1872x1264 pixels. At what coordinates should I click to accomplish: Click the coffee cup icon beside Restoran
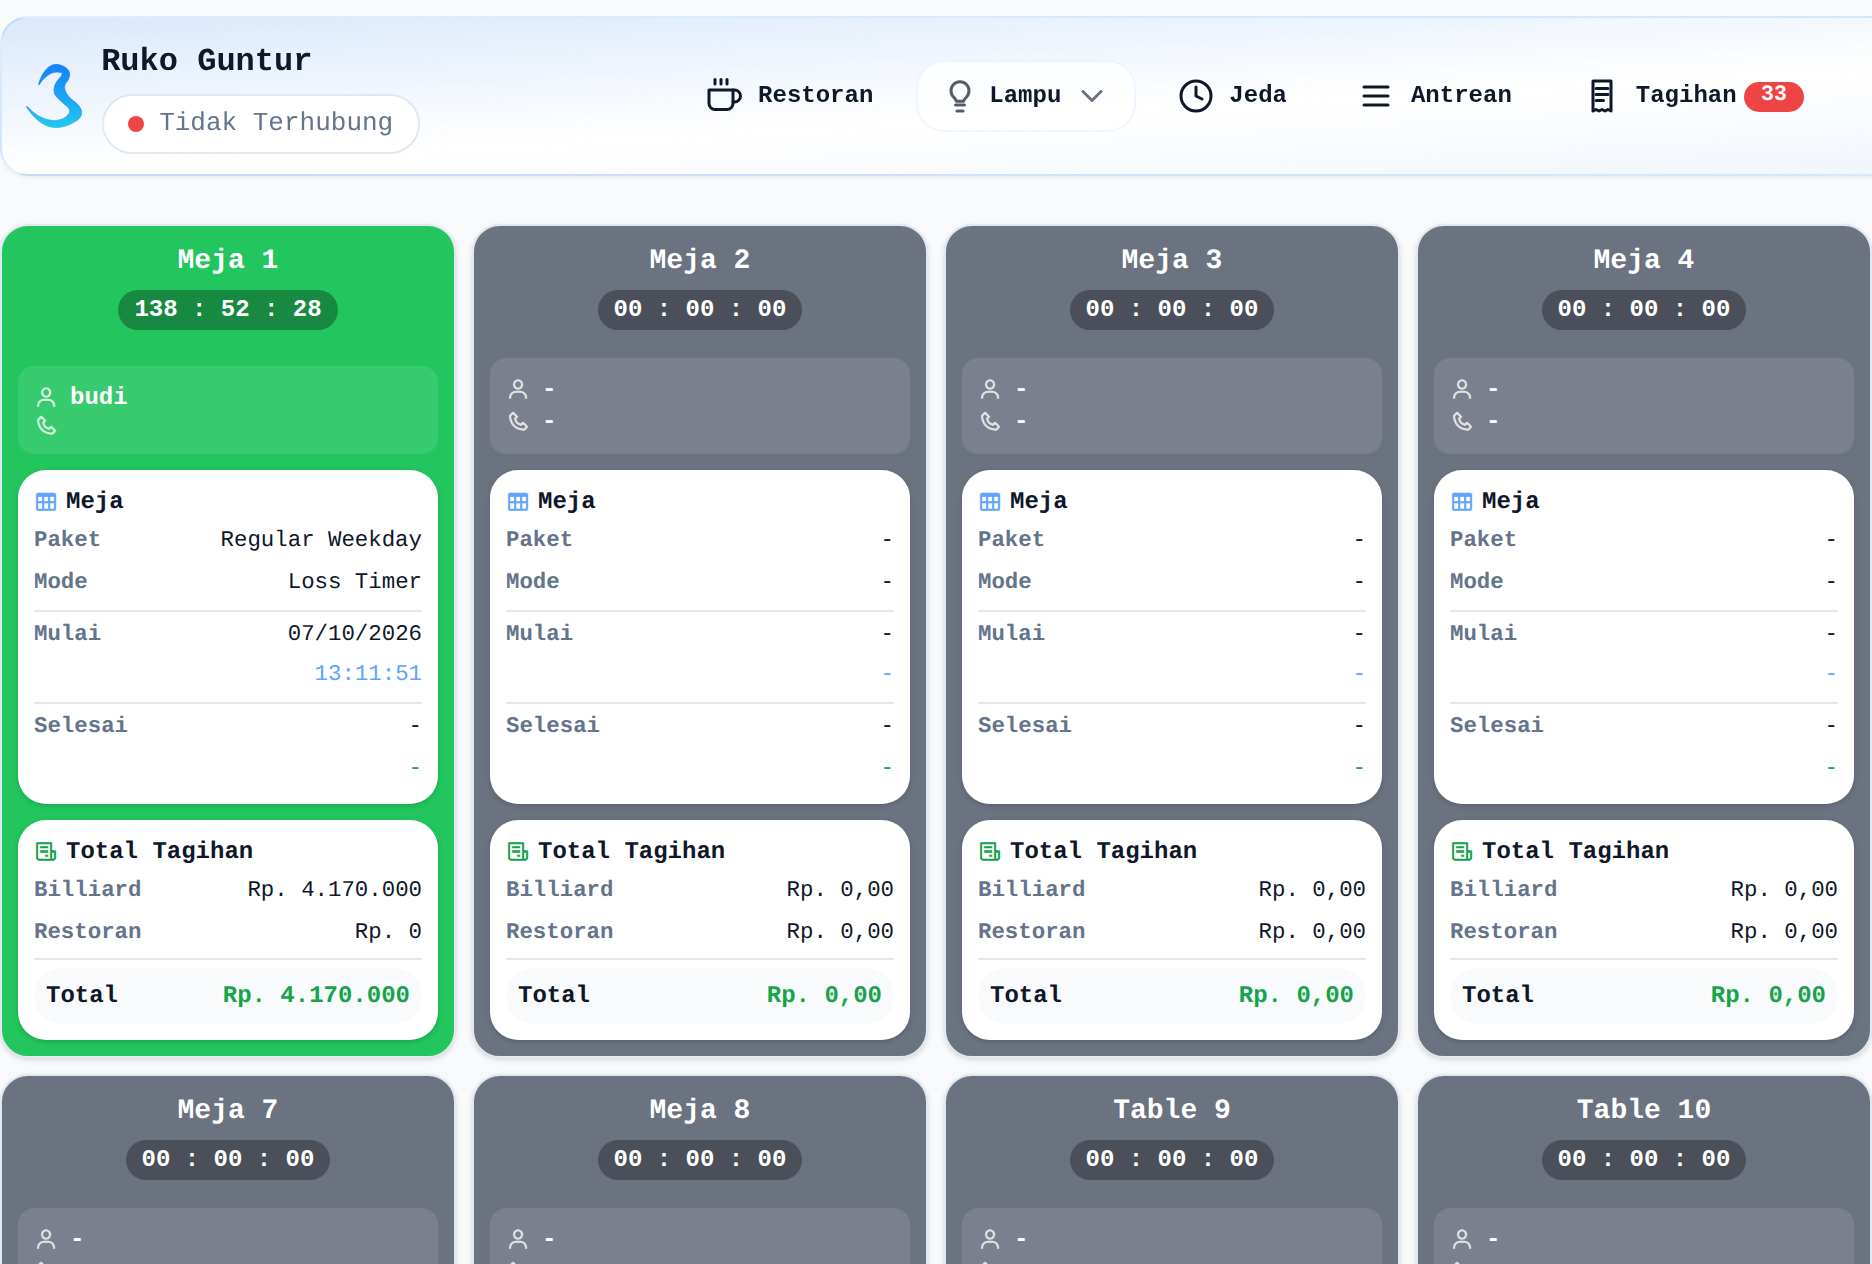(x=723, y=95)
